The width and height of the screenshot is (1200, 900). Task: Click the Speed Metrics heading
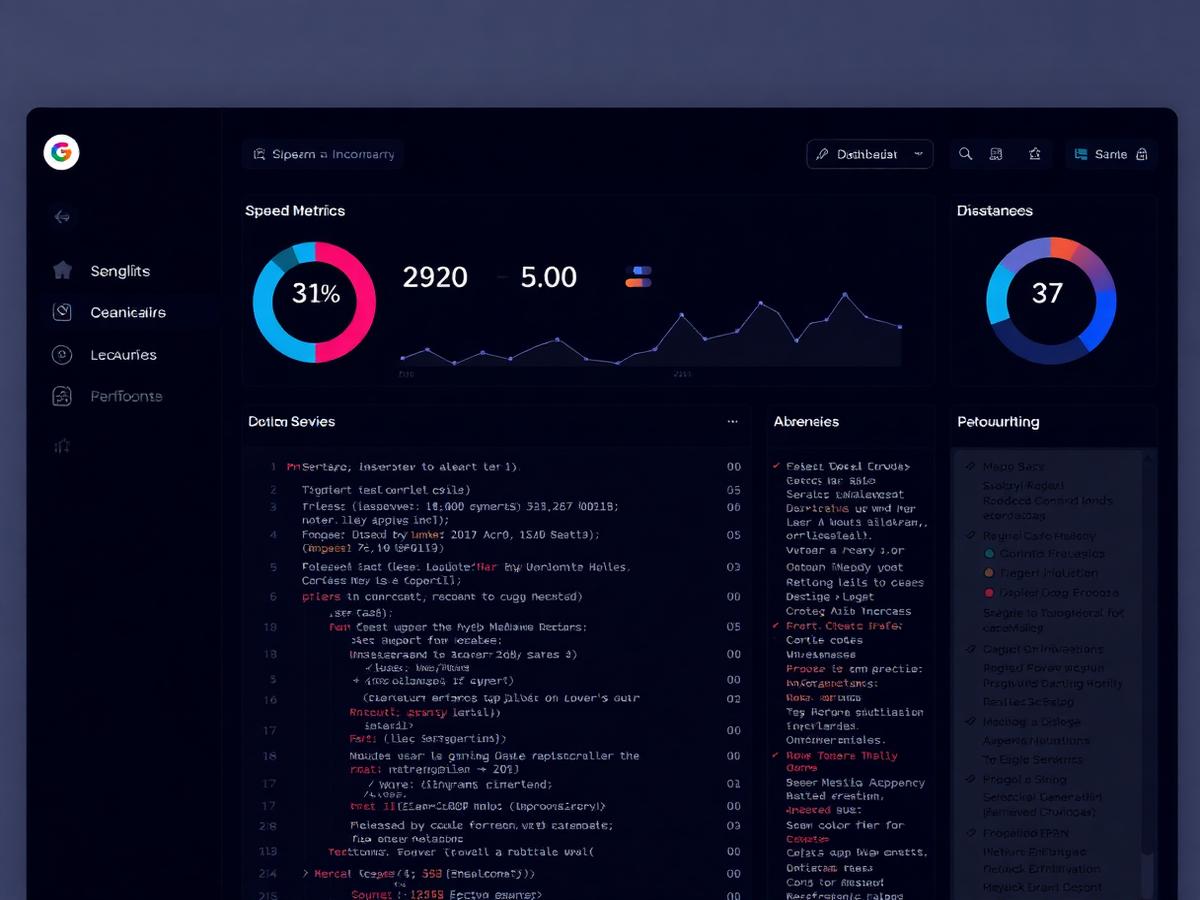[295, 211]
